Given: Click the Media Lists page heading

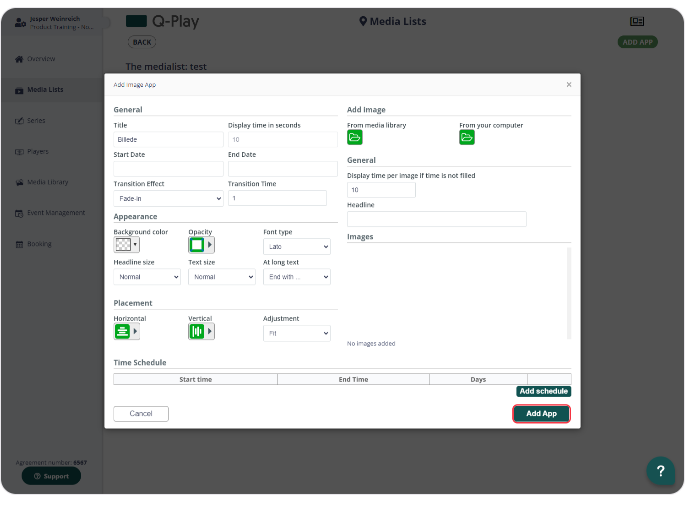Looking at the screenshot, I should (x=398, y=21).
